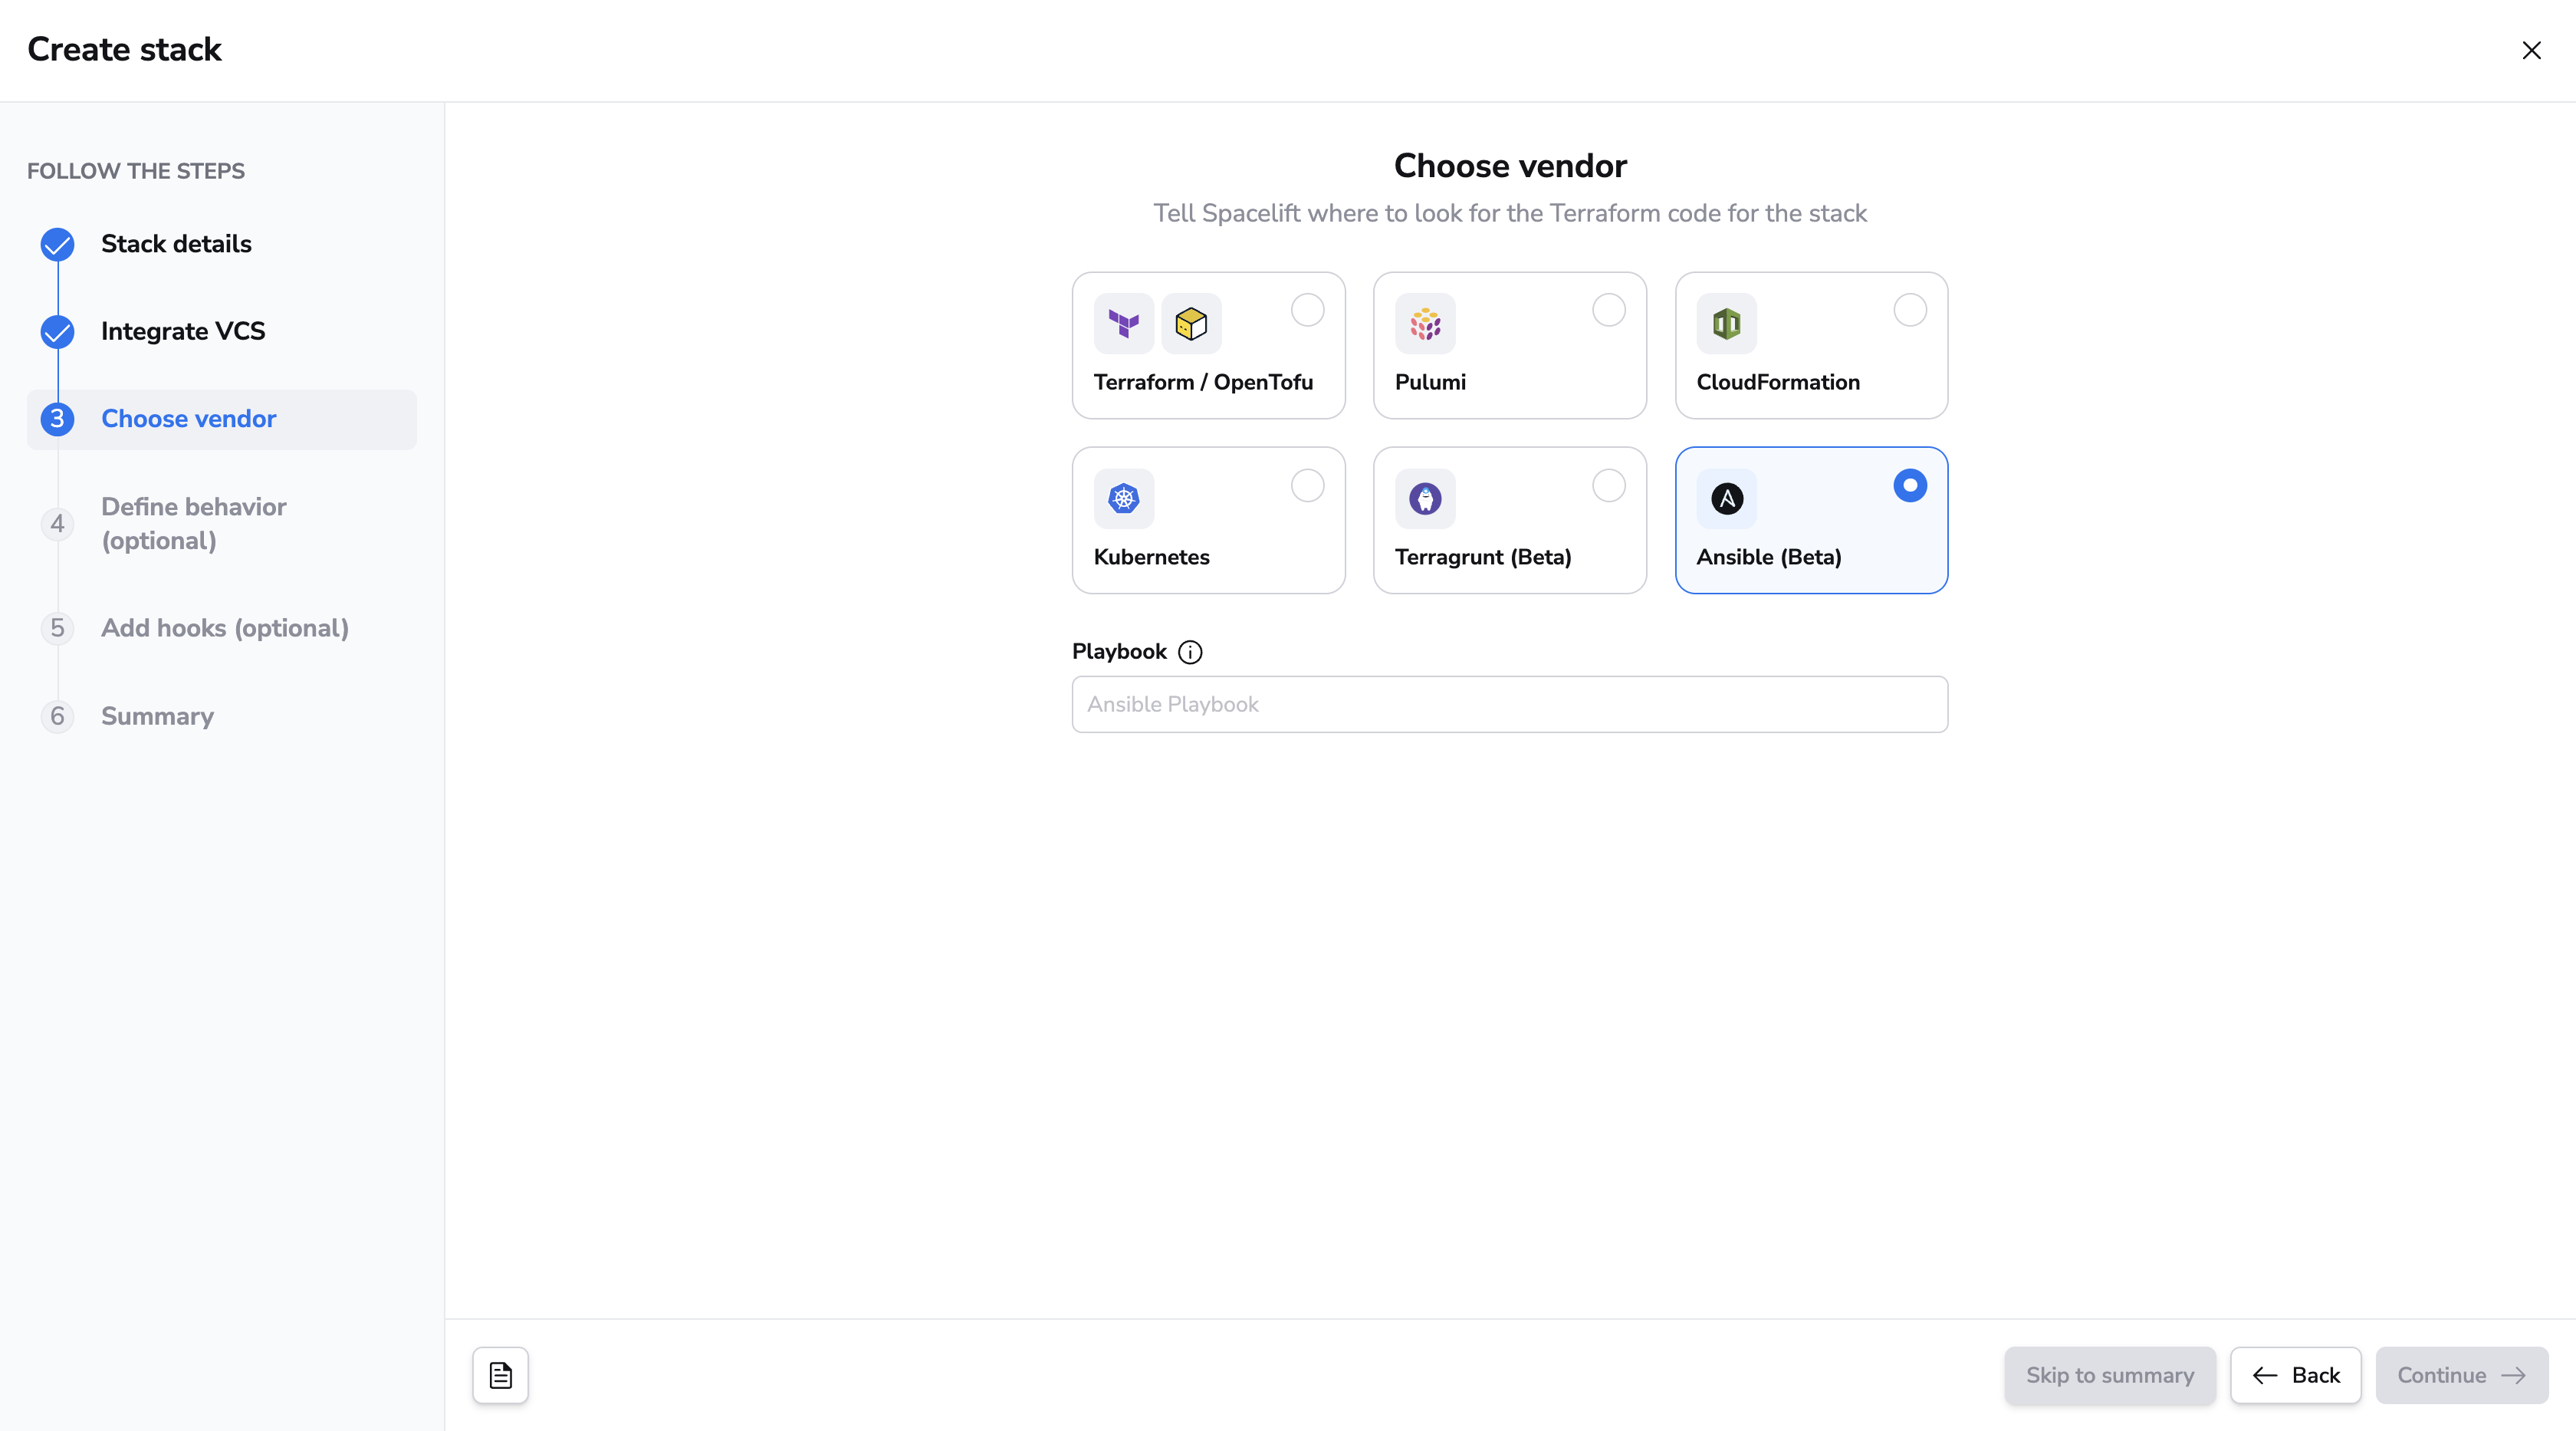
Task: Click the Terraform / OpenTofu label
Action: 1203,382
